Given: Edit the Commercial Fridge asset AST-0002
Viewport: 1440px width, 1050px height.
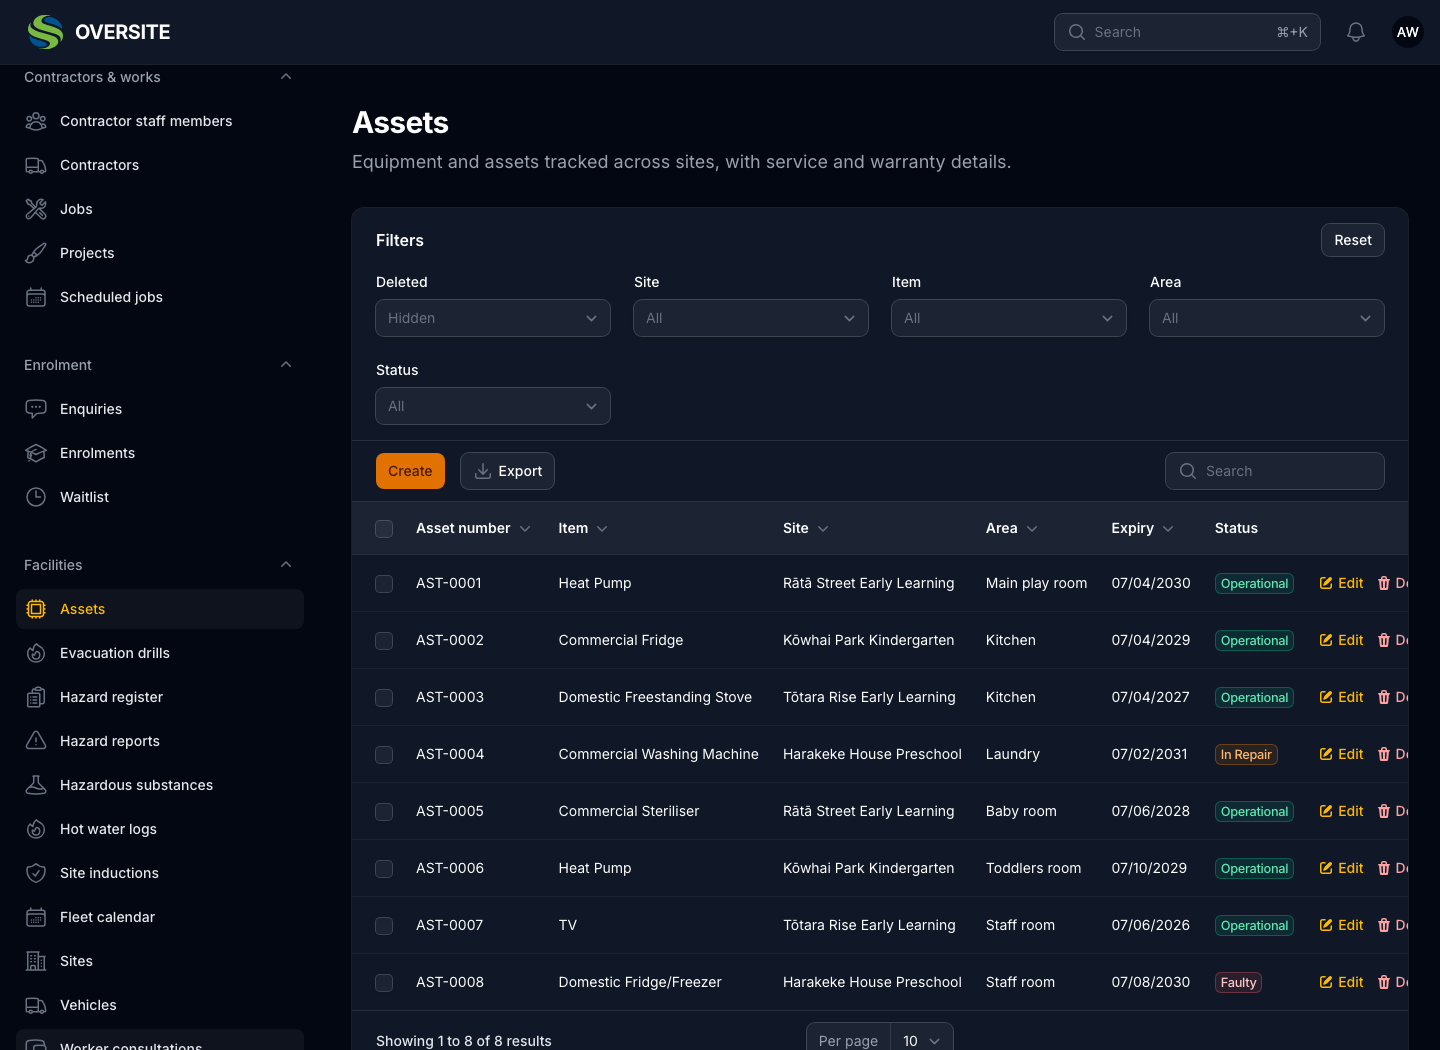Looking at the screenshot, I should (x=1341, y=640).
